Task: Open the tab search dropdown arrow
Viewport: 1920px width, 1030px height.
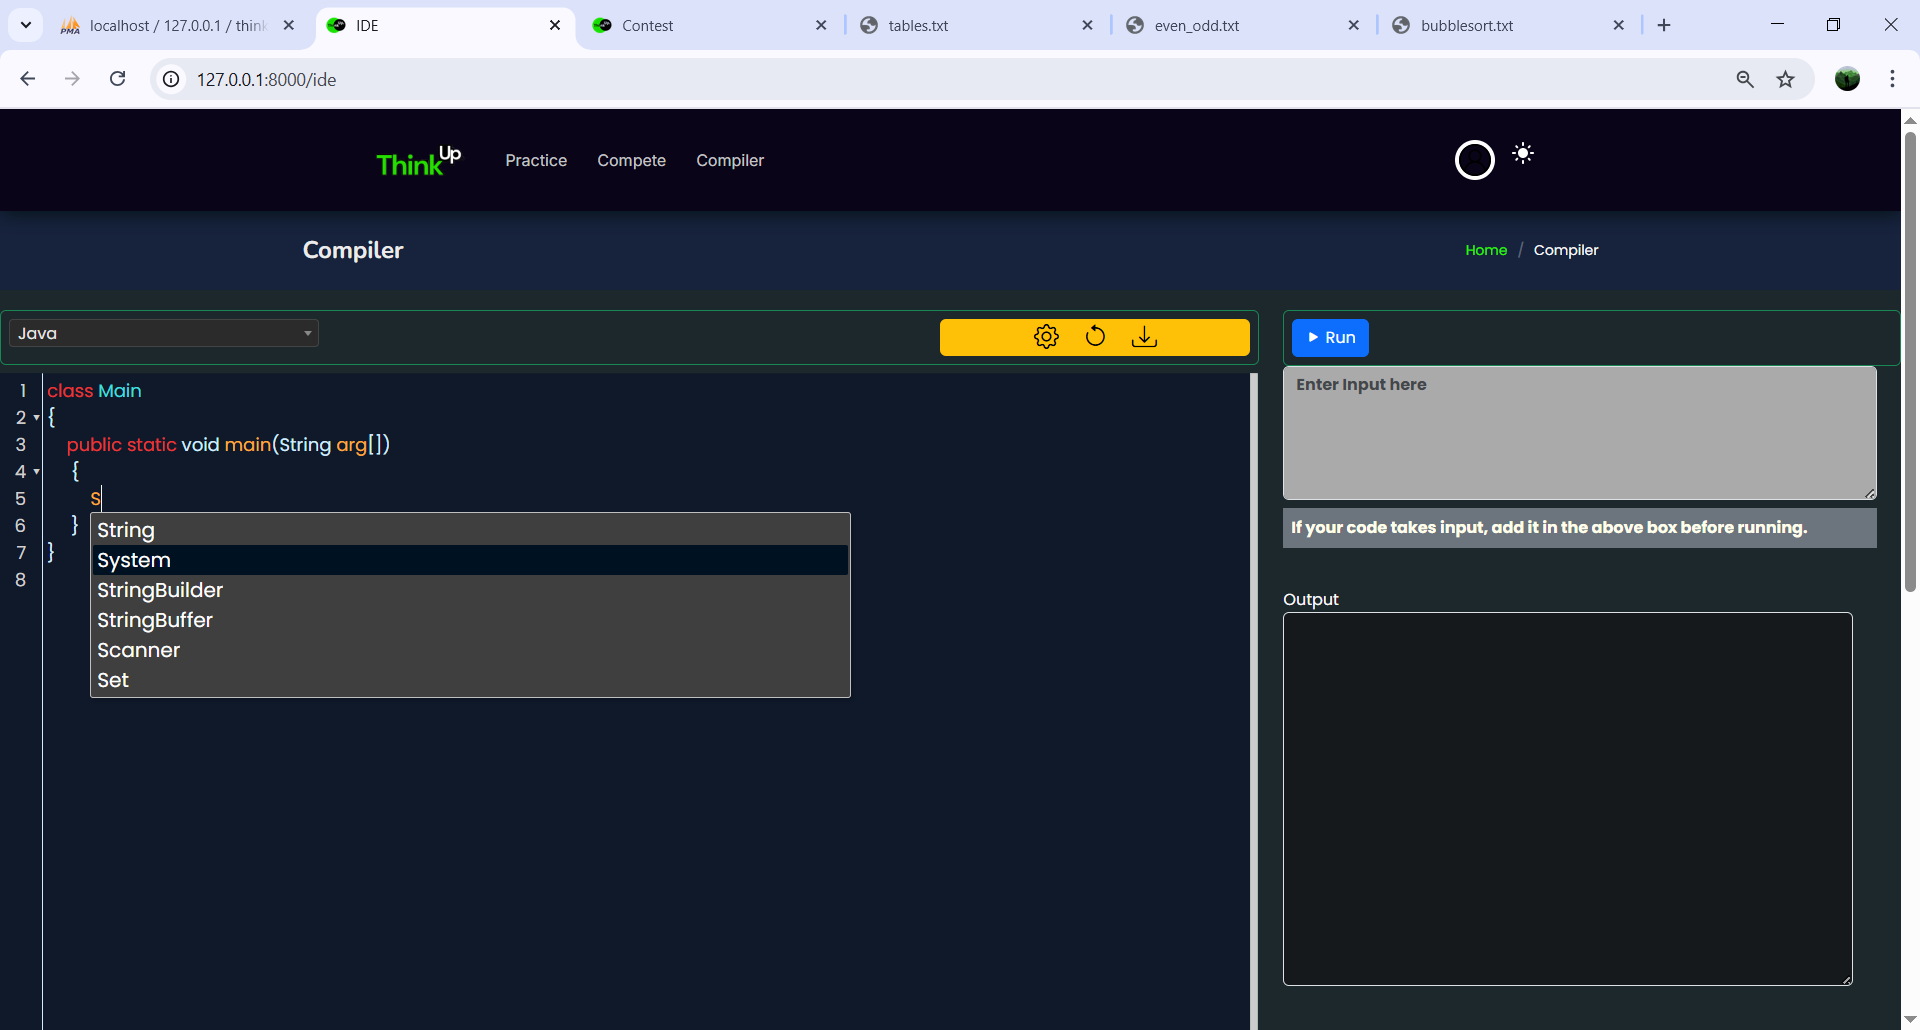Action: [x=26, y=25]
